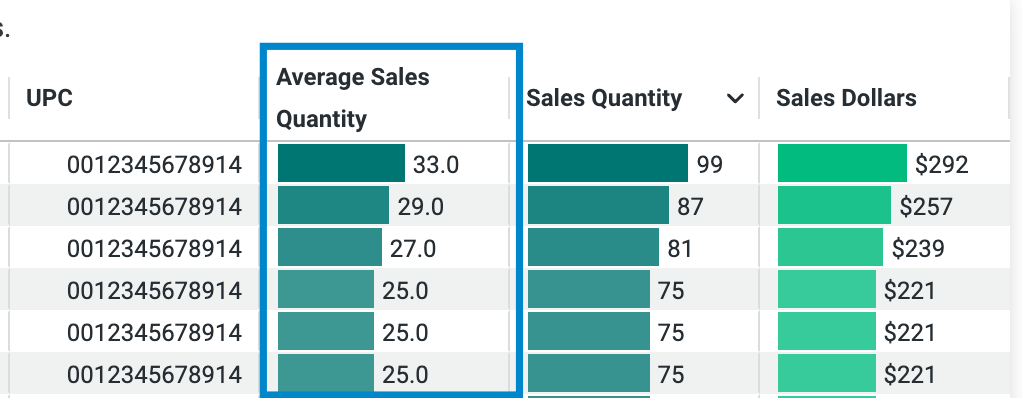1022x398 pixels.
Task: Click the $239 value text
Action: pyautogui.click(x=918, y=248)
